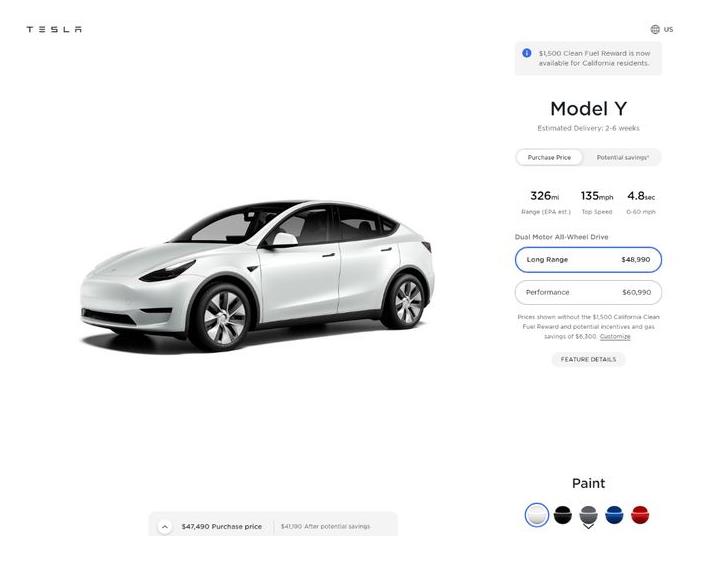Expand the price summary chevron
Viewport: 710px width, 563px height.
coord(165,527)
